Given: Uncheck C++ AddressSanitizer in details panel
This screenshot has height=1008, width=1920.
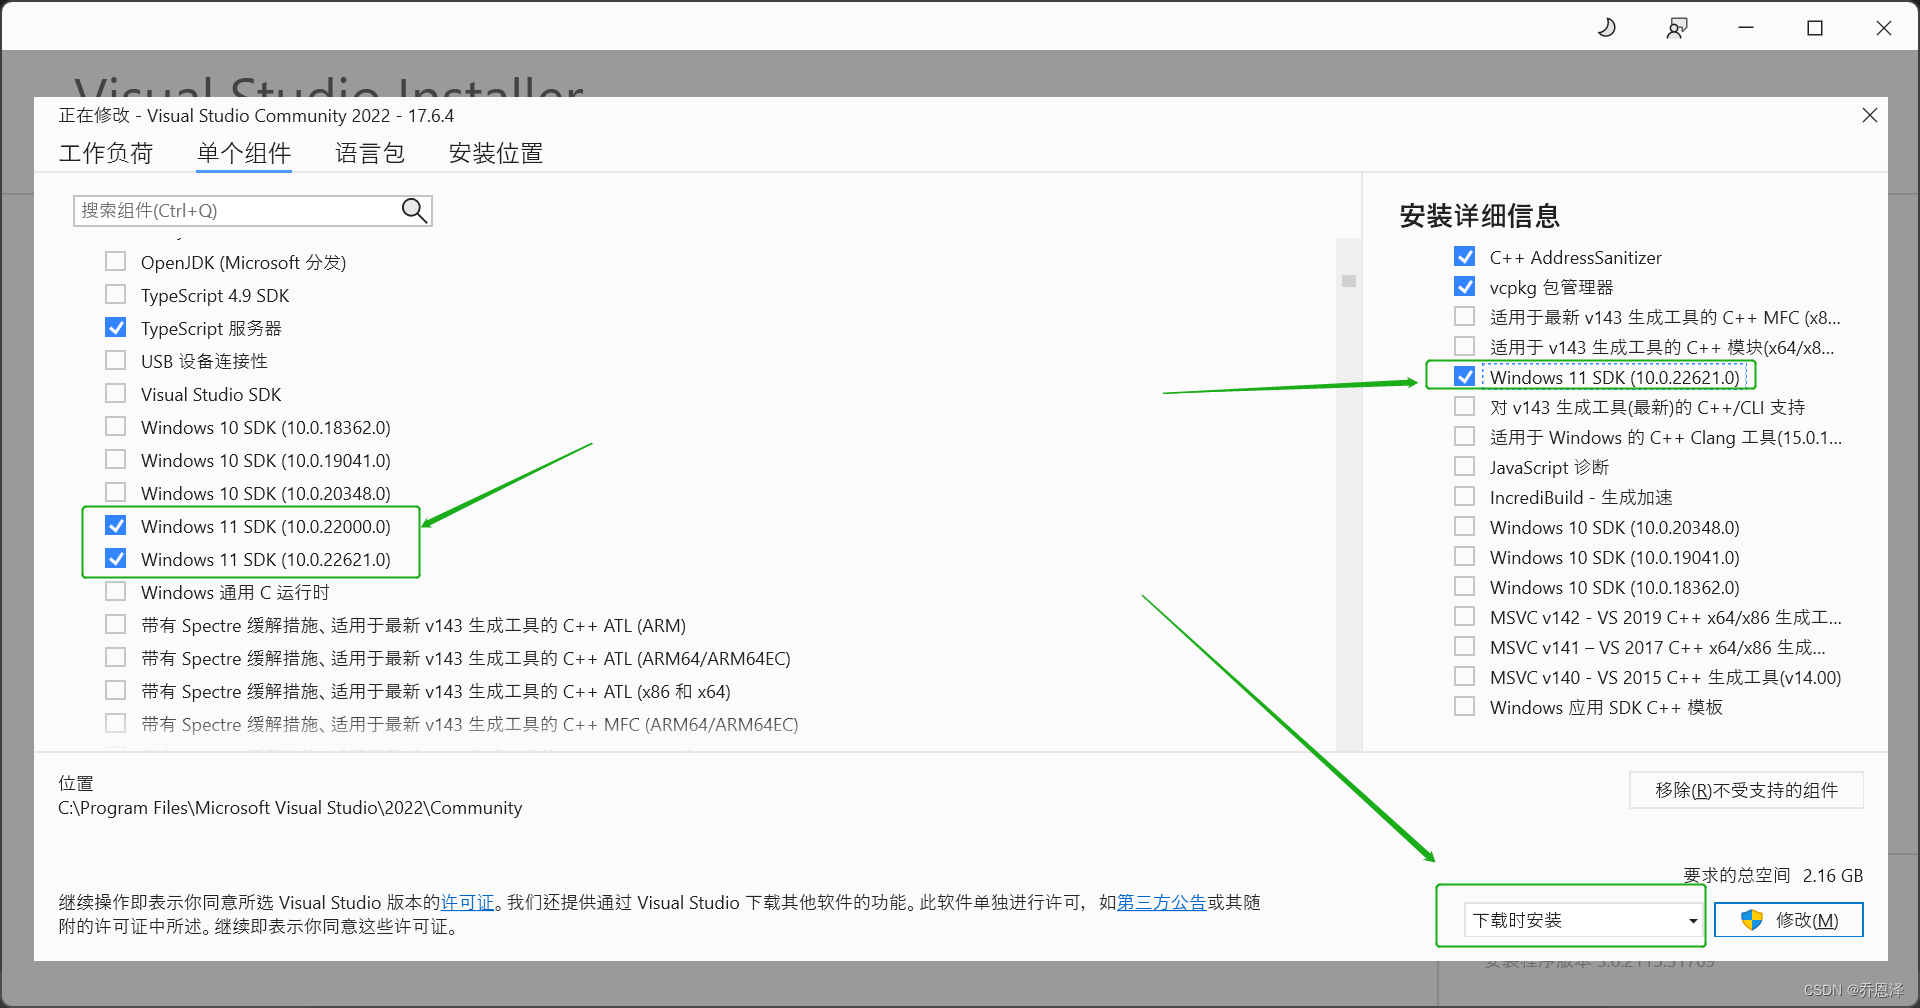Looking at the screenshot, I should (x=1464, y=256).
